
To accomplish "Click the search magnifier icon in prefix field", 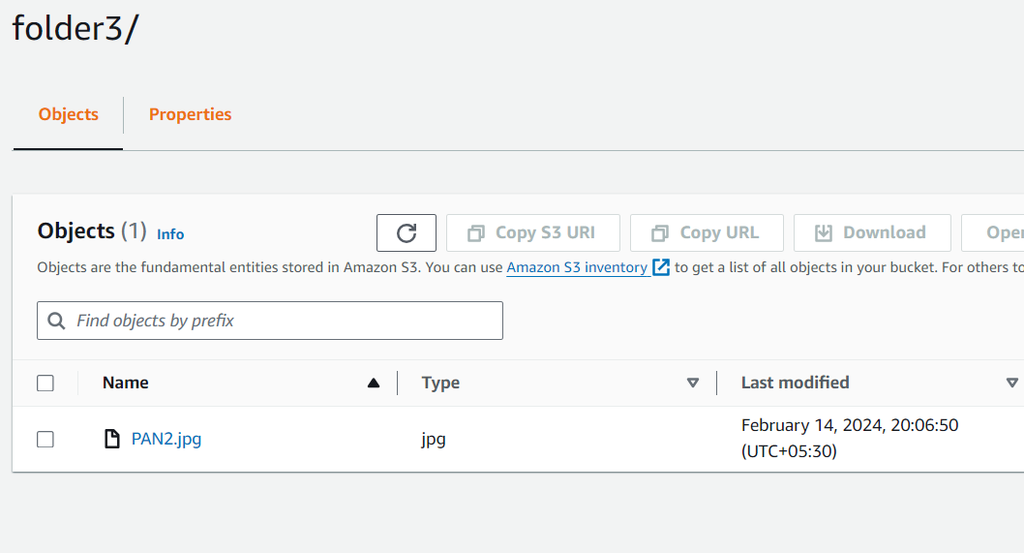I will 56,321.
